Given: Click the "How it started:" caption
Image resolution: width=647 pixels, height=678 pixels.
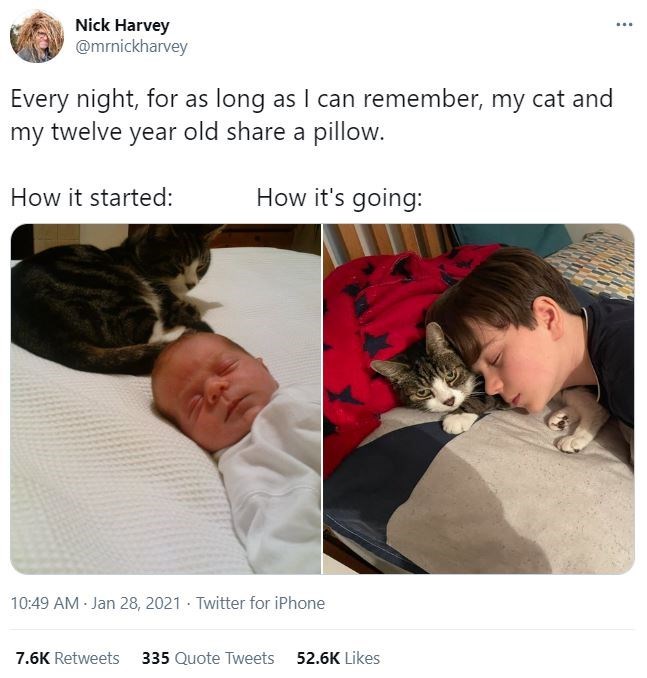Looking at the screenshot, I should pyautogui.click(x=92, y=197).
